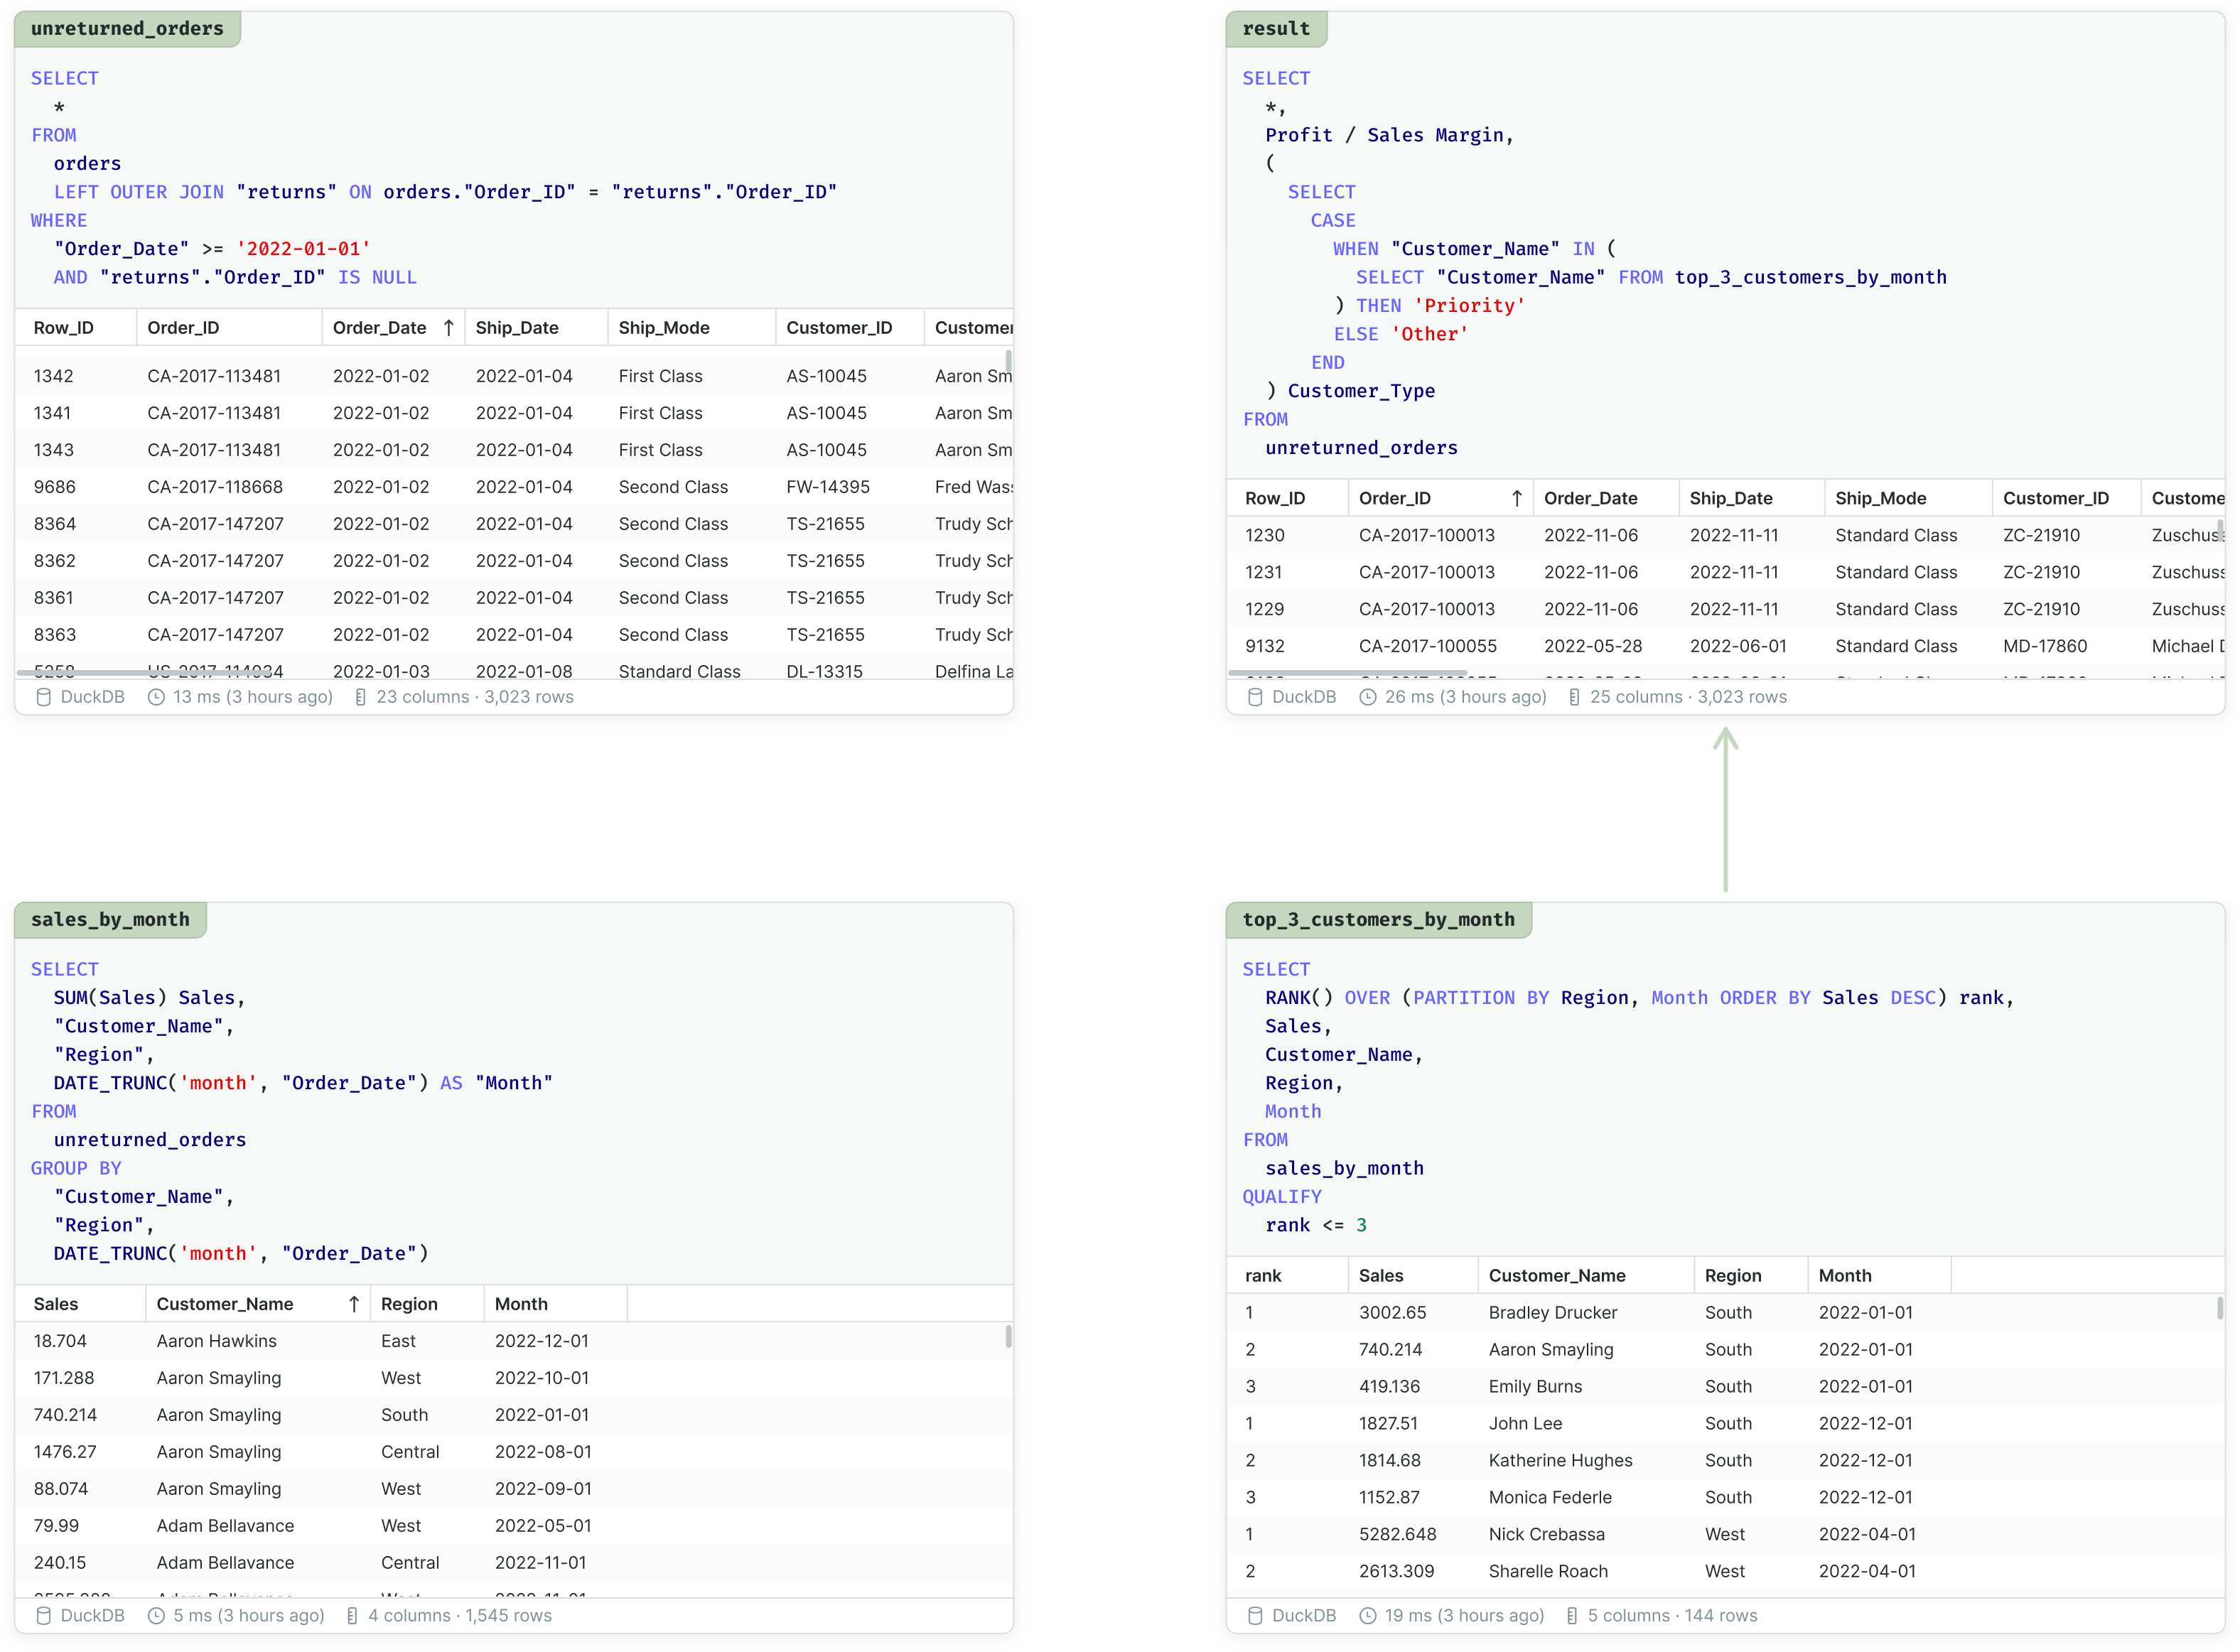Select the unreturned_orders cell title tab
2240x1652 pixels.
(127, 29)
